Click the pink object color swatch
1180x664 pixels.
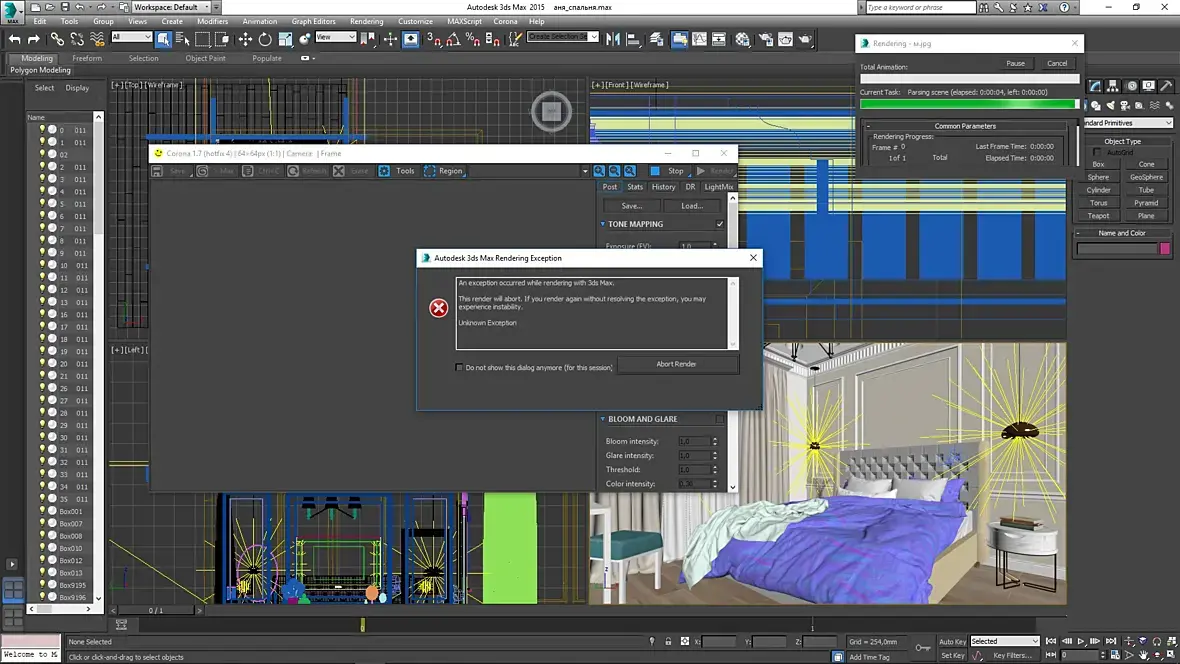click(1165, 249)
